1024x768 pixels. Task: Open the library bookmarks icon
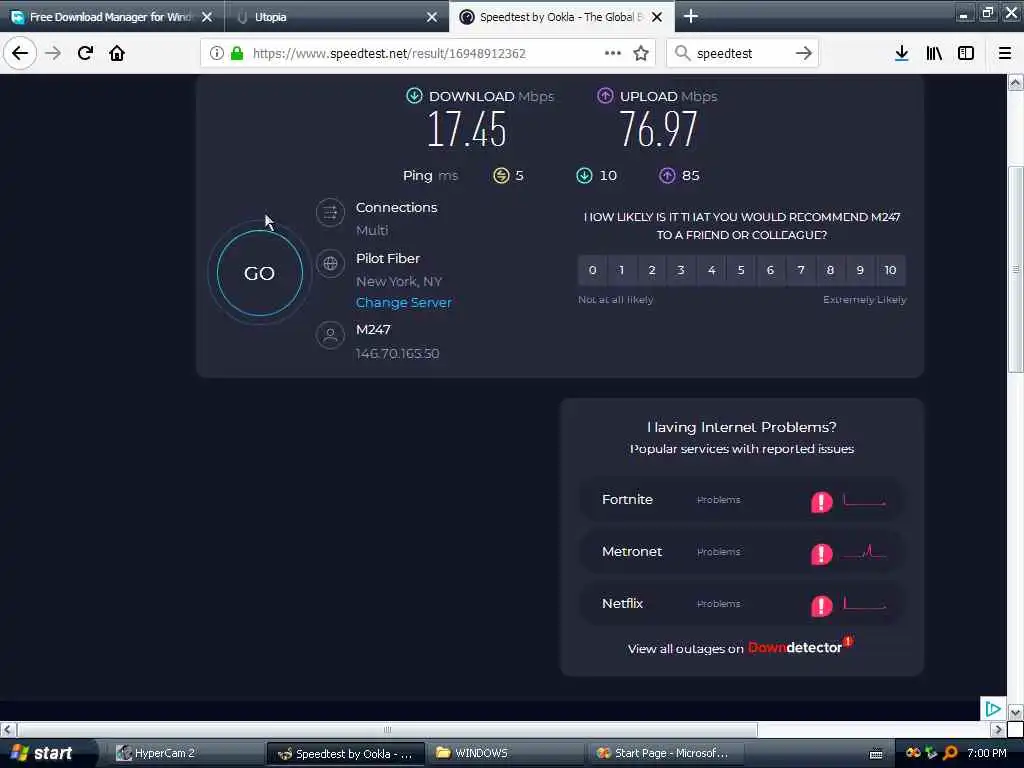[934, 53]
